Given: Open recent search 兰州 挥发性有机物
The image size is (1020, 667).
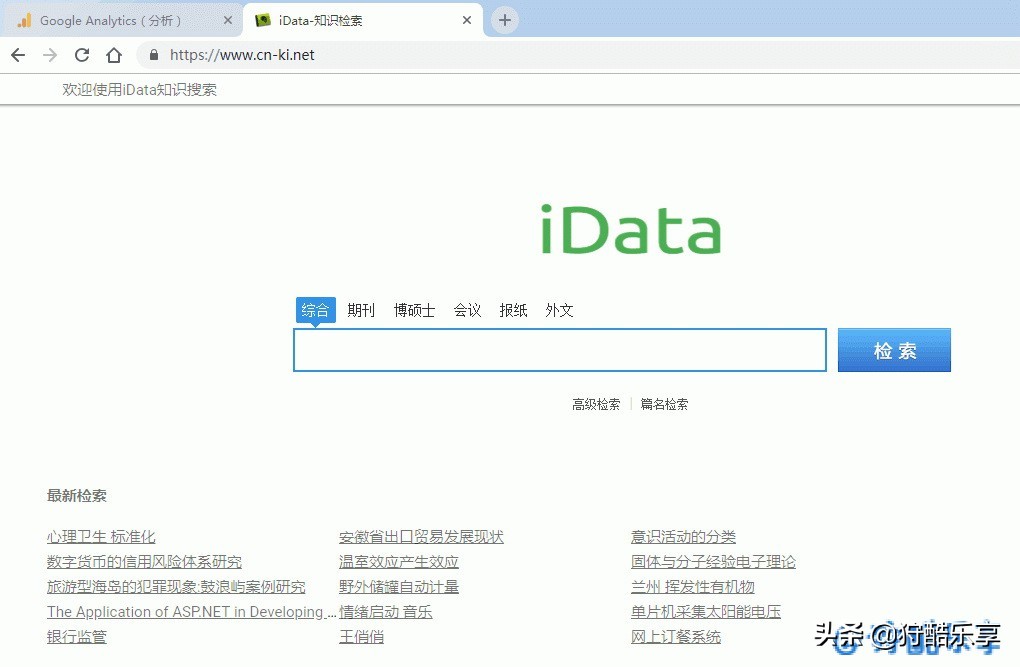Looking at the screenshot, I should [692, 587].
